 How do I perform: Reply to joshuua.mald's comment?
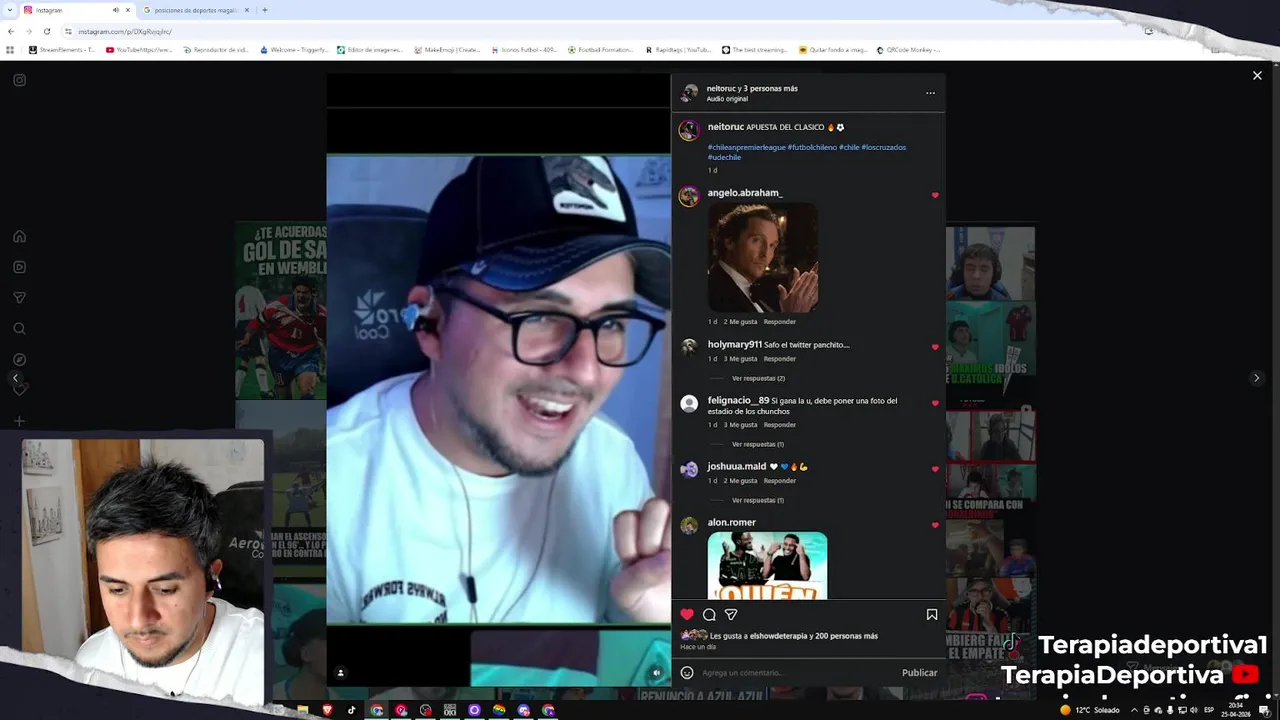click(x=779, y=481)
